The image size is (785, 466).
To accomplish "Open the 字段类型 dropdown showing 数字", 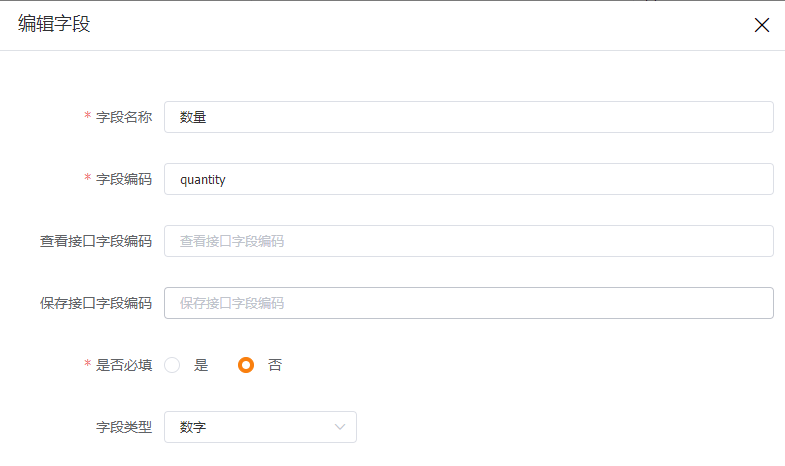I will coord(260,427).
